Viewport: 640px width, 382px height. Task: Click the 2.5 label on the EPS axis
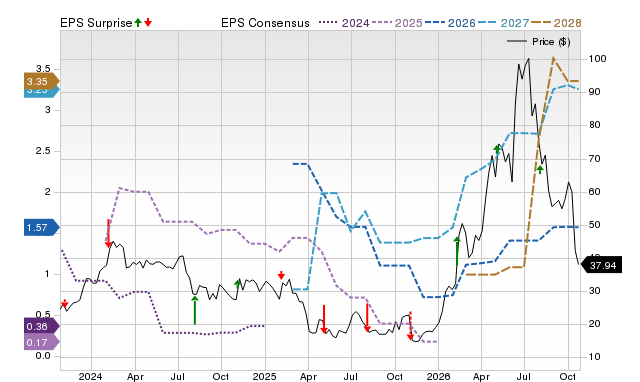pos(43,151)
